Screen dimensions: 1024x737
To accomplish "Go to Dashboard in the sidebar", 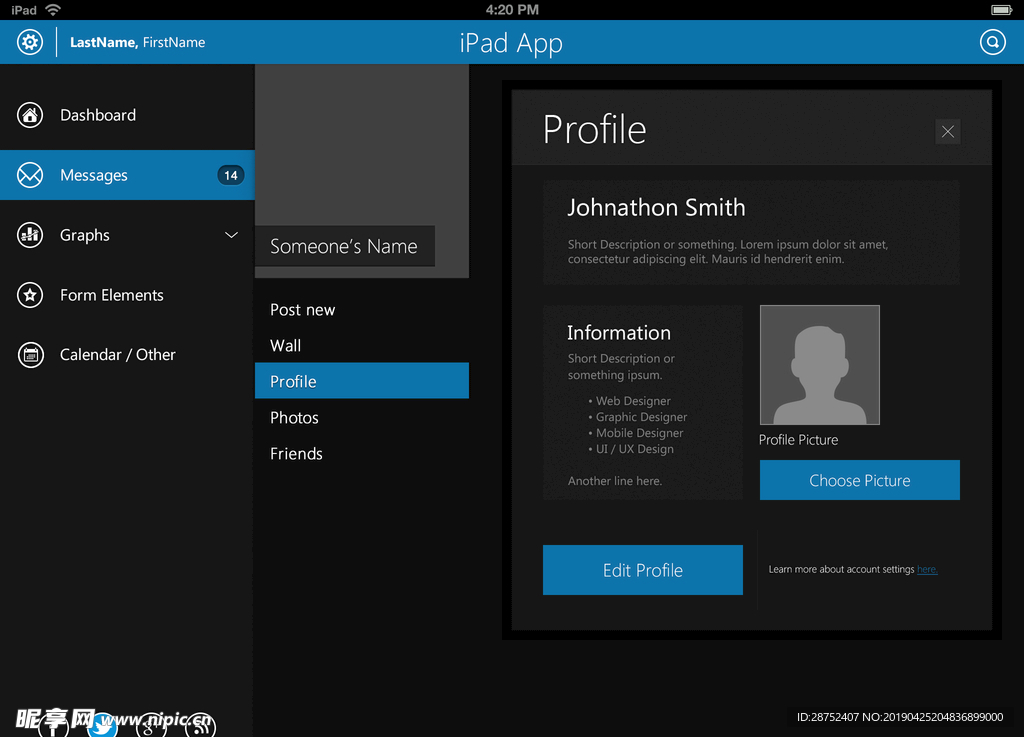I will [x=127, y=116].
